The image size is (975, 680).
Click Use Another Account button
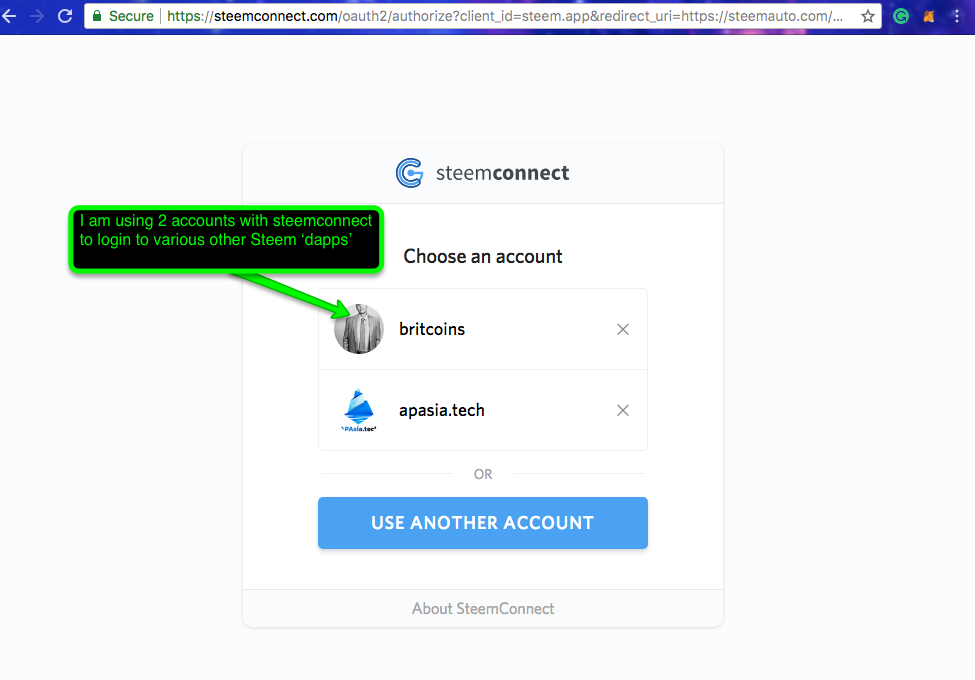pos(483,523)
